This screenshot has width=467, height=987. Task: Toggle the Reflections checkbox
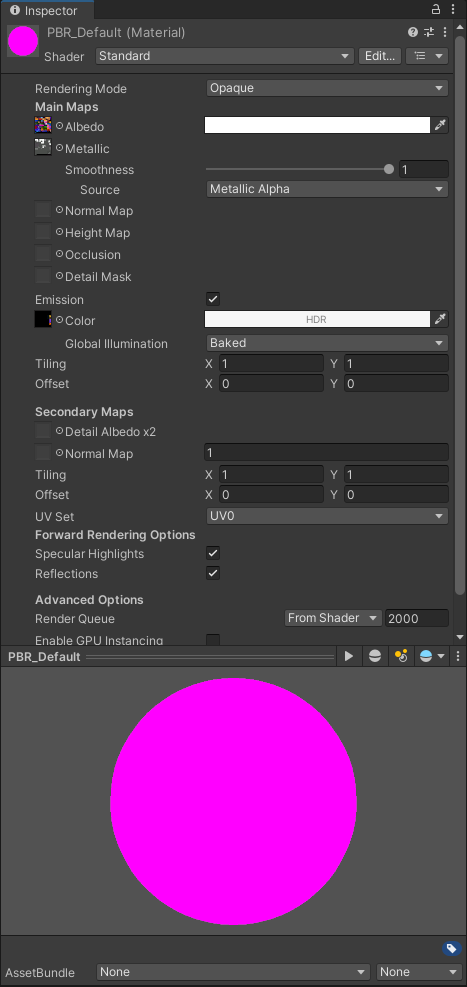[x=213, y=573]
